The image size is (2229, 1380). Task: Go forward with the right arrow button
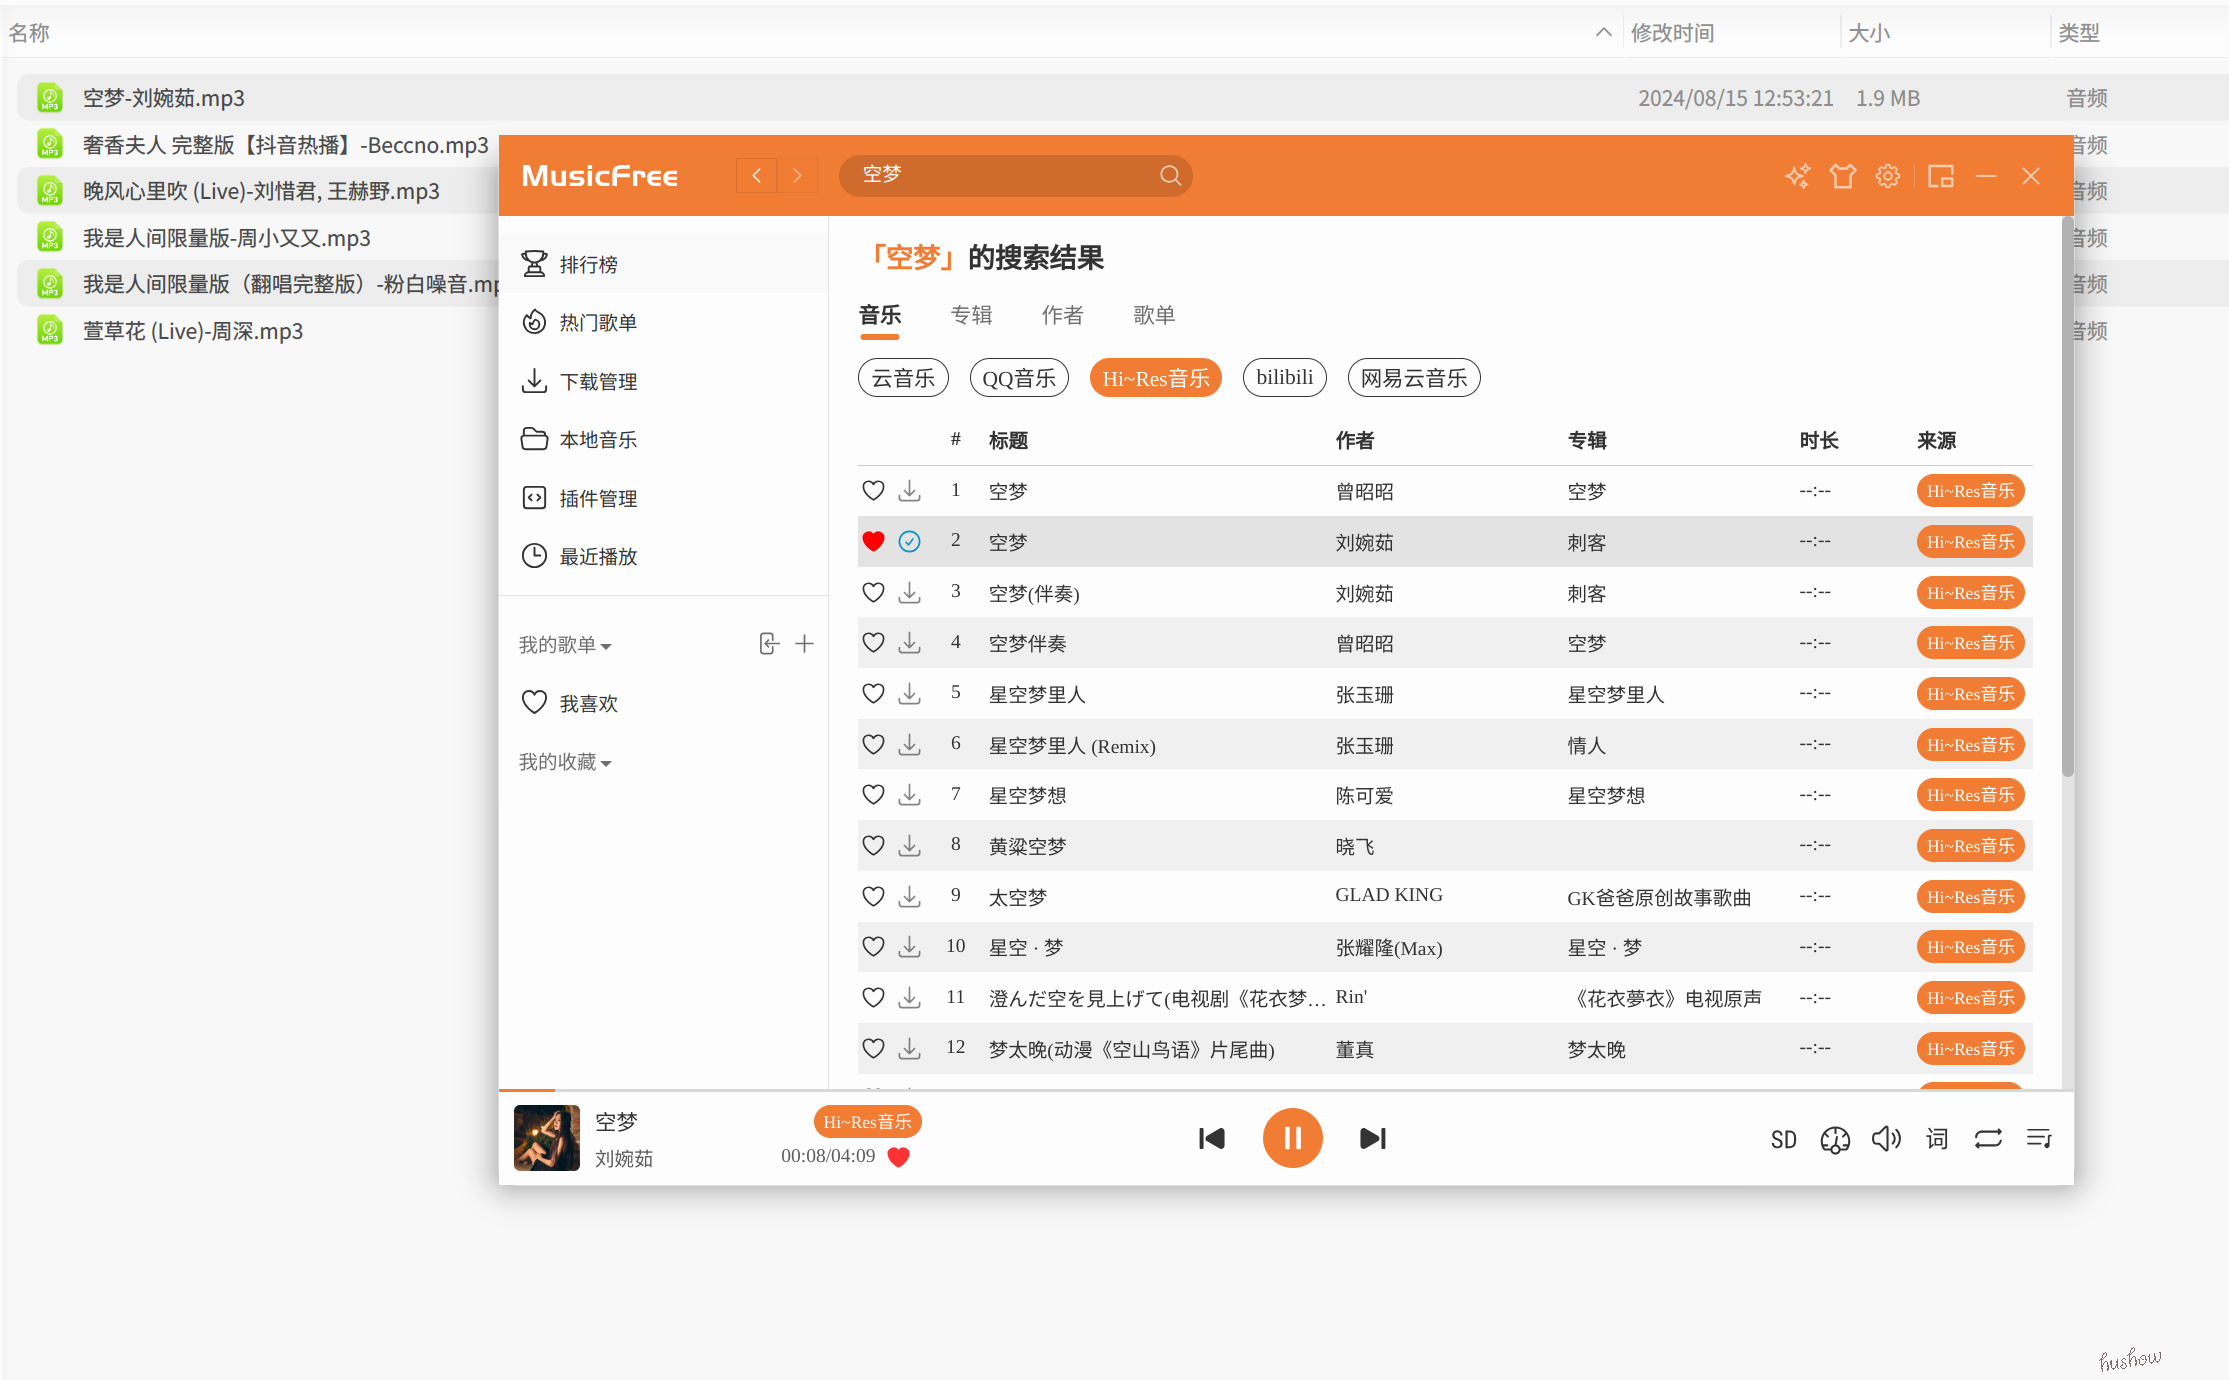[797, 176]
